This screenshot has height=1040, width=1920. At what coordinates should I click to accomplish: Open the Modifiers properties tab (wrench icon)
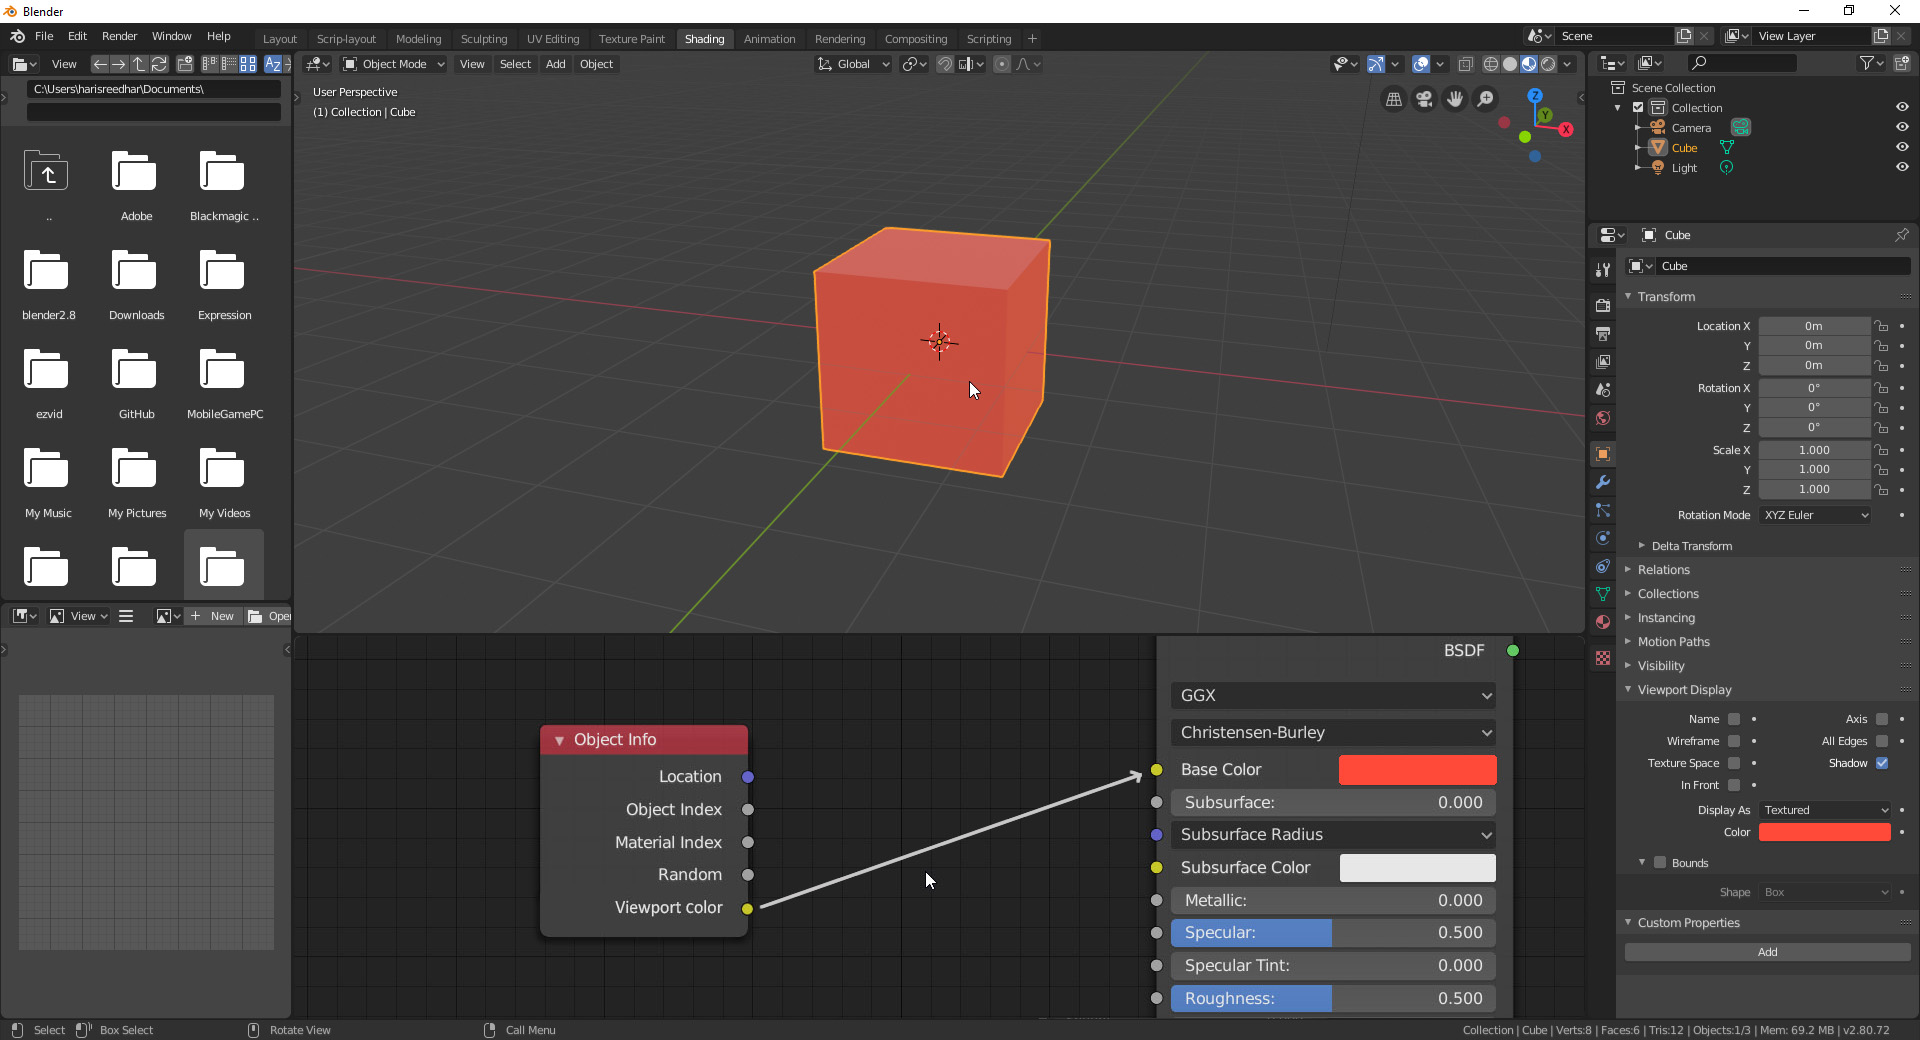1603,482
